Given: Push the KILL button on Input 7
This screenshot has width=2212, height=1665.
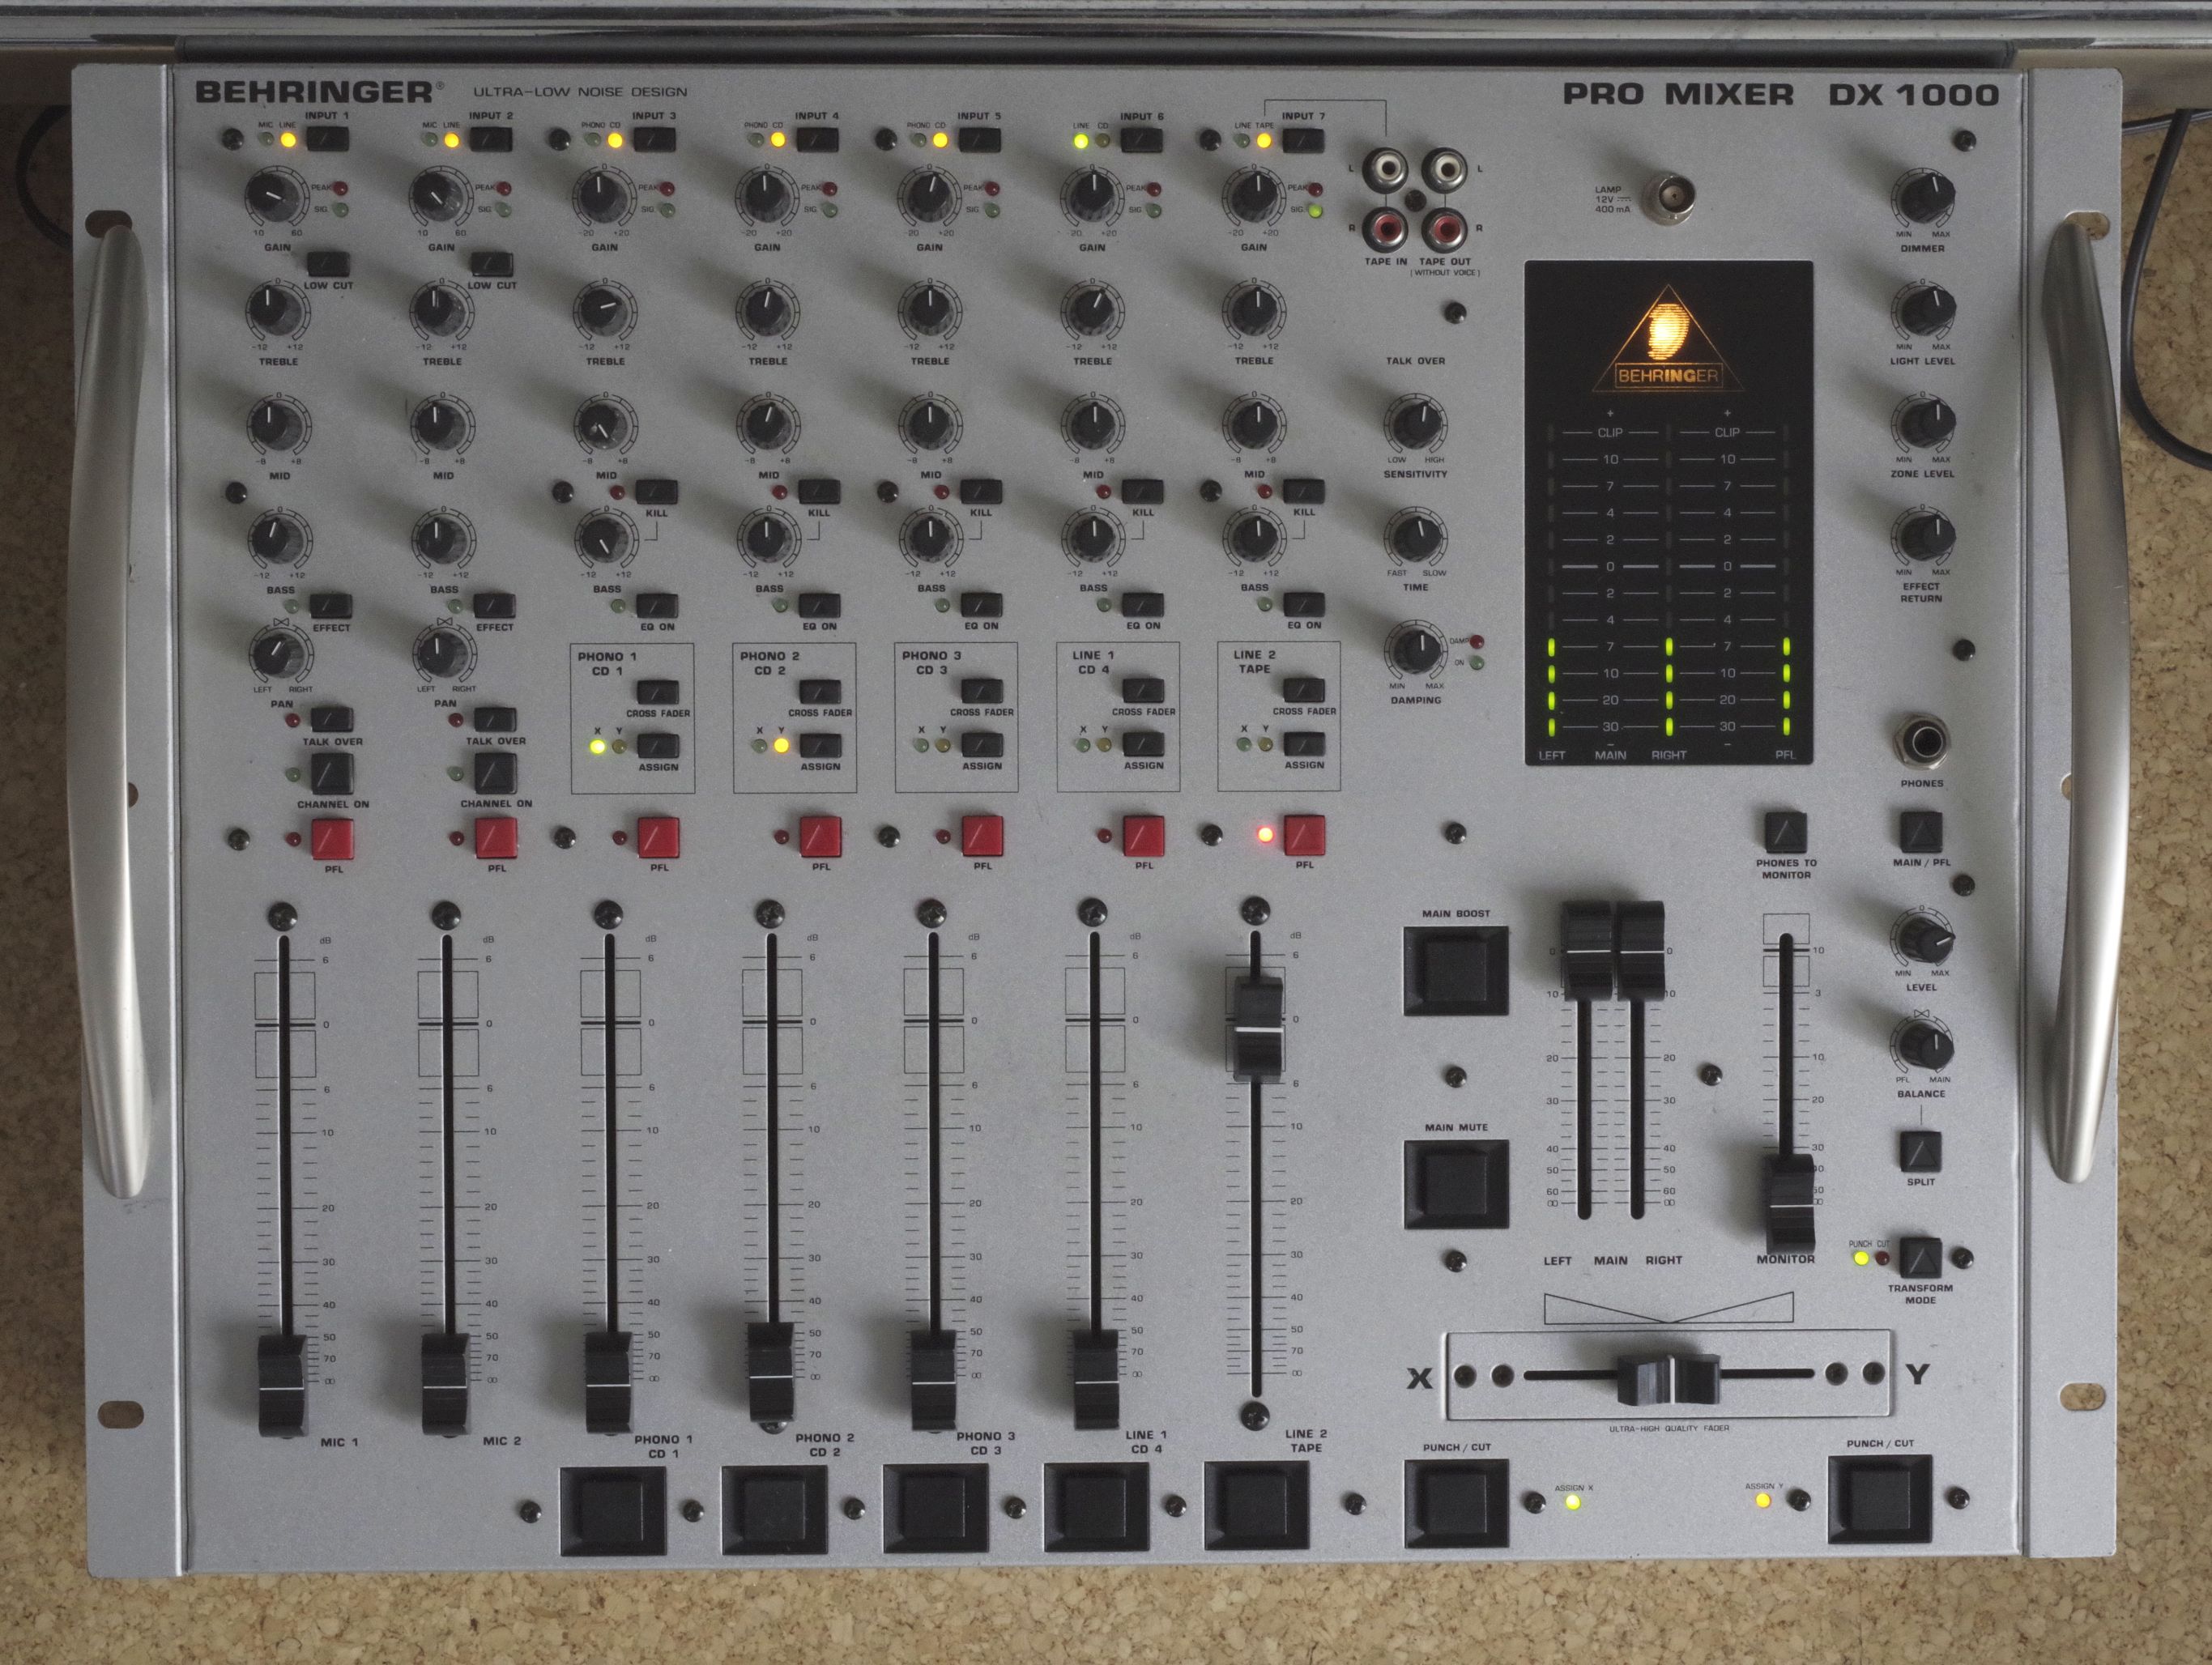Looking at the screenshot, I should coord(1304,490).
